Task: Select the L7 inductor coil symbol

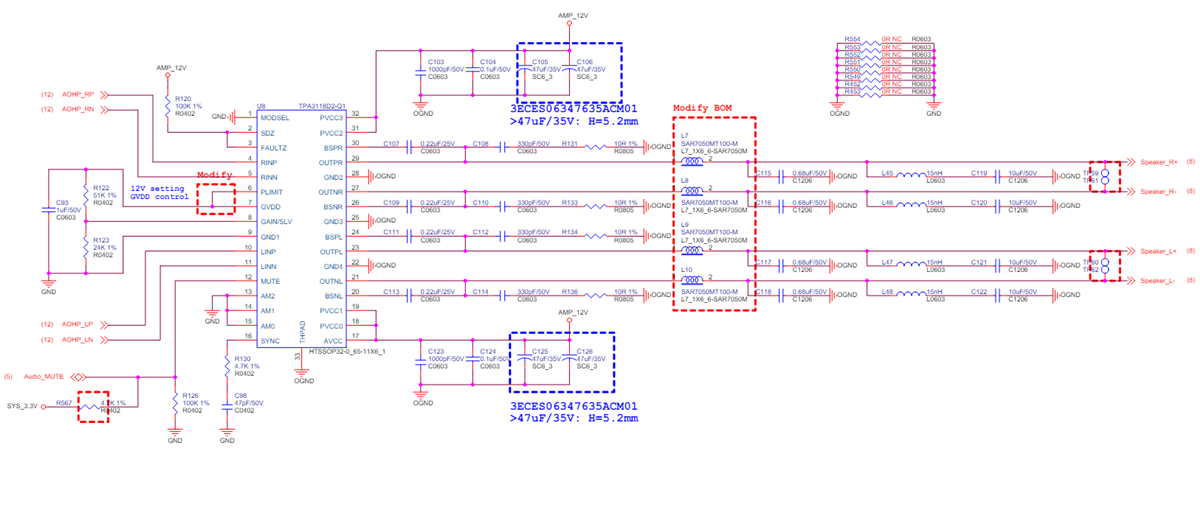Action: click(x=691, y=162)
